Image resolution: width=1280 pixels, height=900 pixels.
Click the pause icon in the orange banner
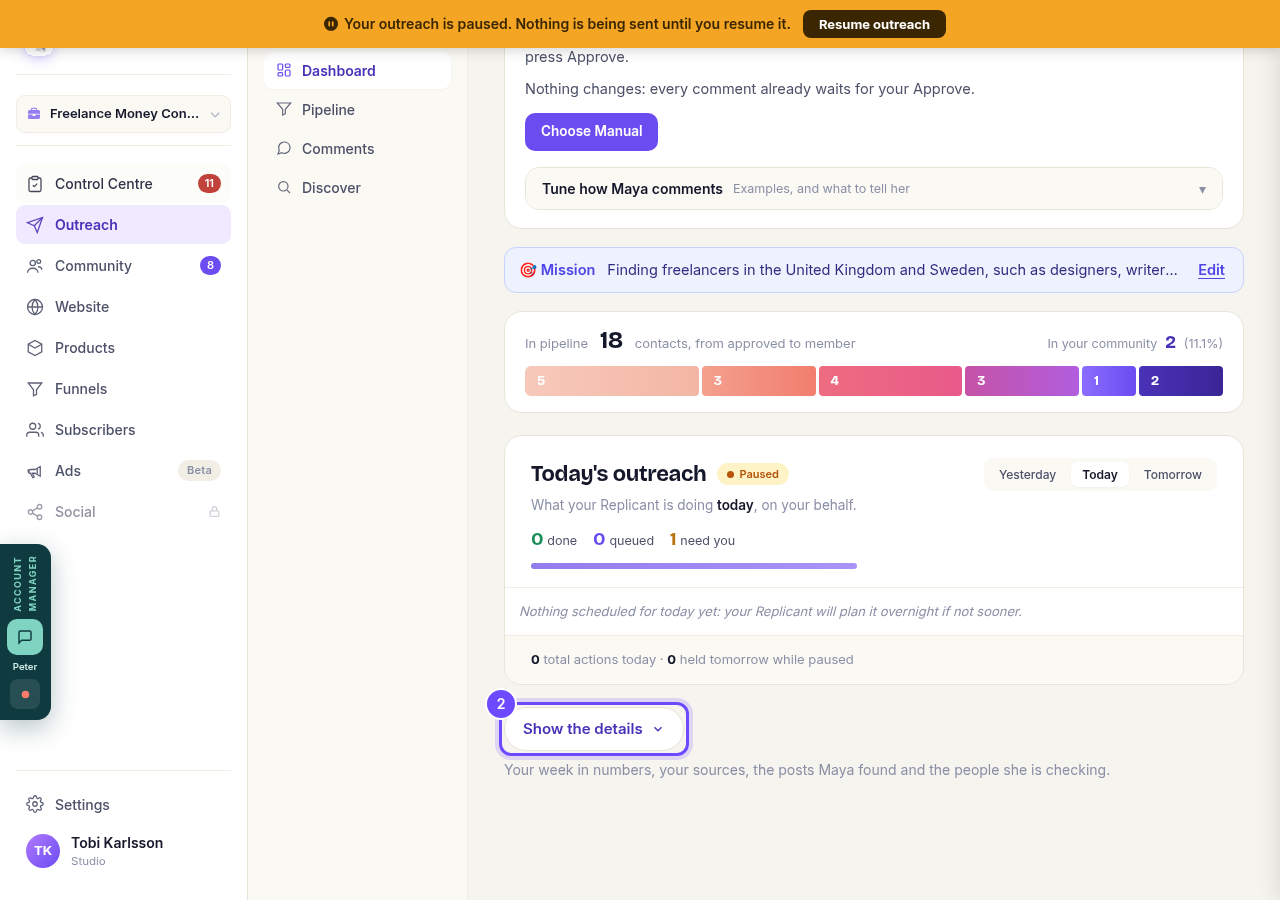pos(331,24)
